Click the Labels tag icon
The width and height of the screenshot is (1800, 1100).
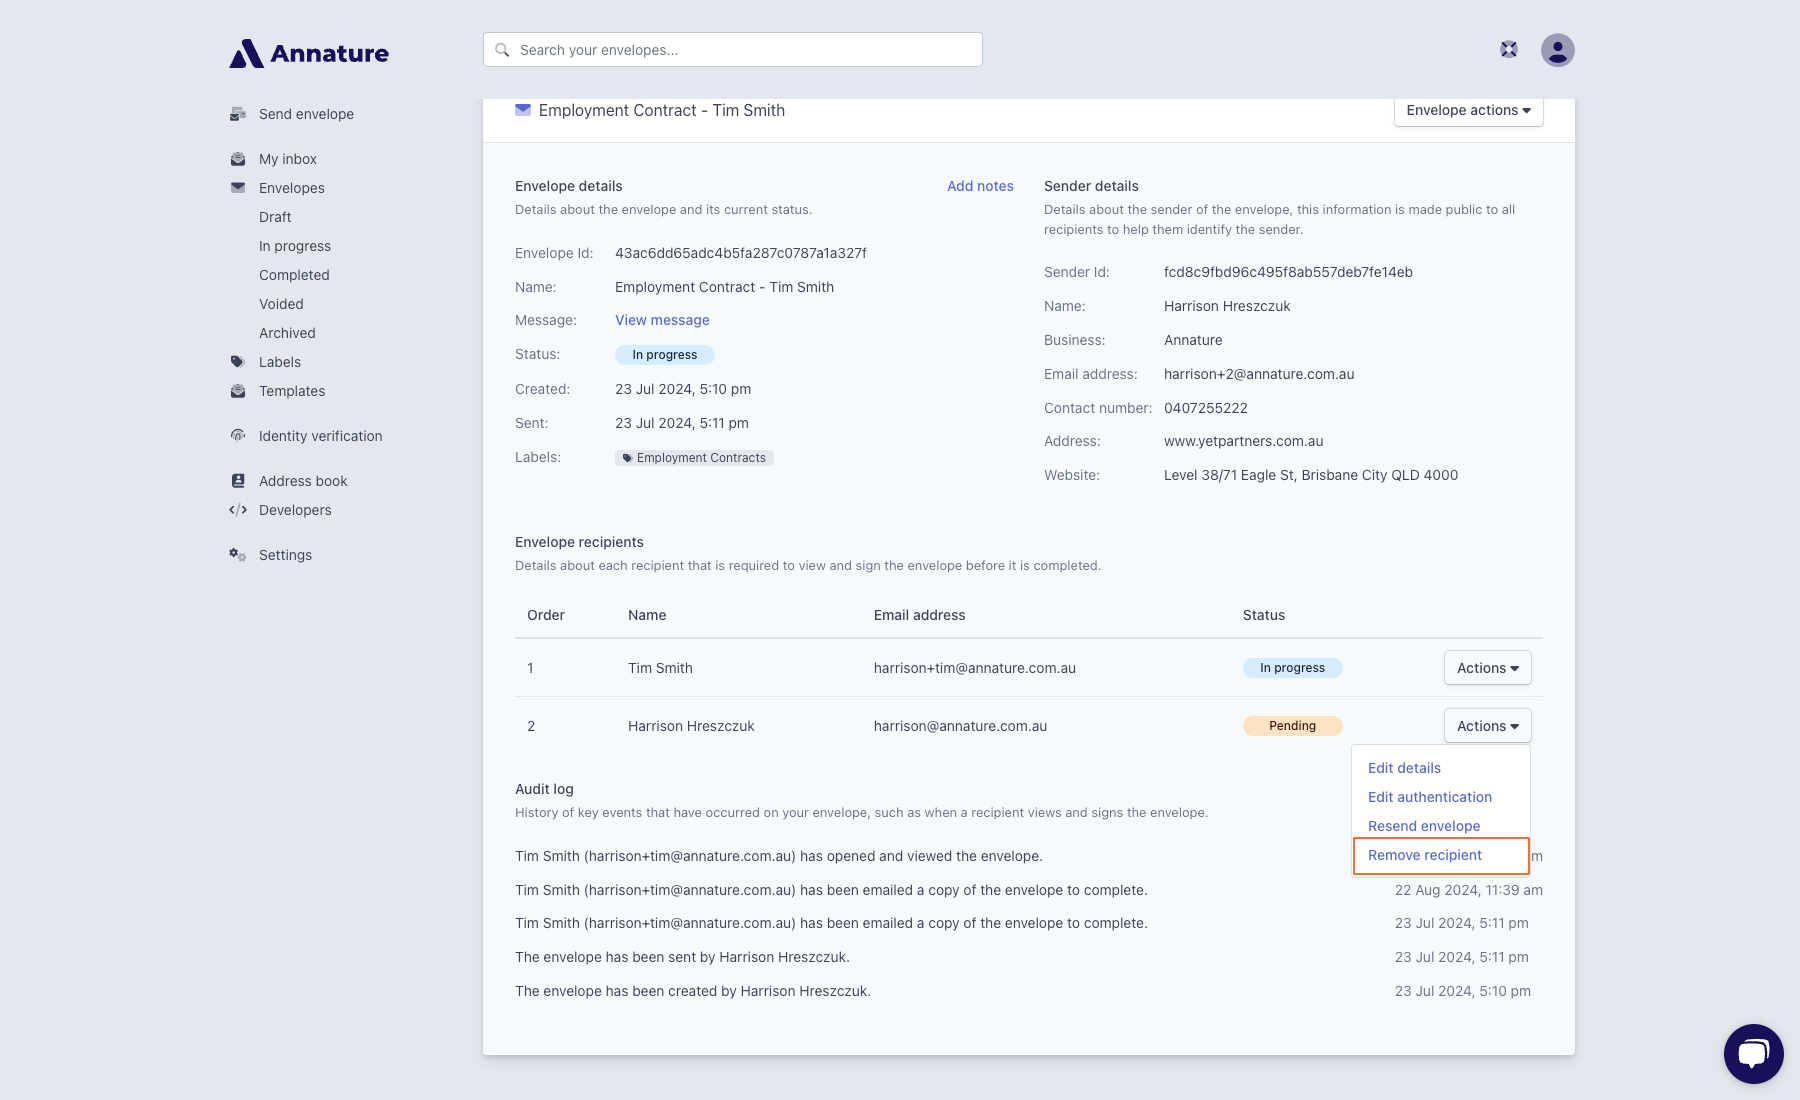click(x=238, y=362)
